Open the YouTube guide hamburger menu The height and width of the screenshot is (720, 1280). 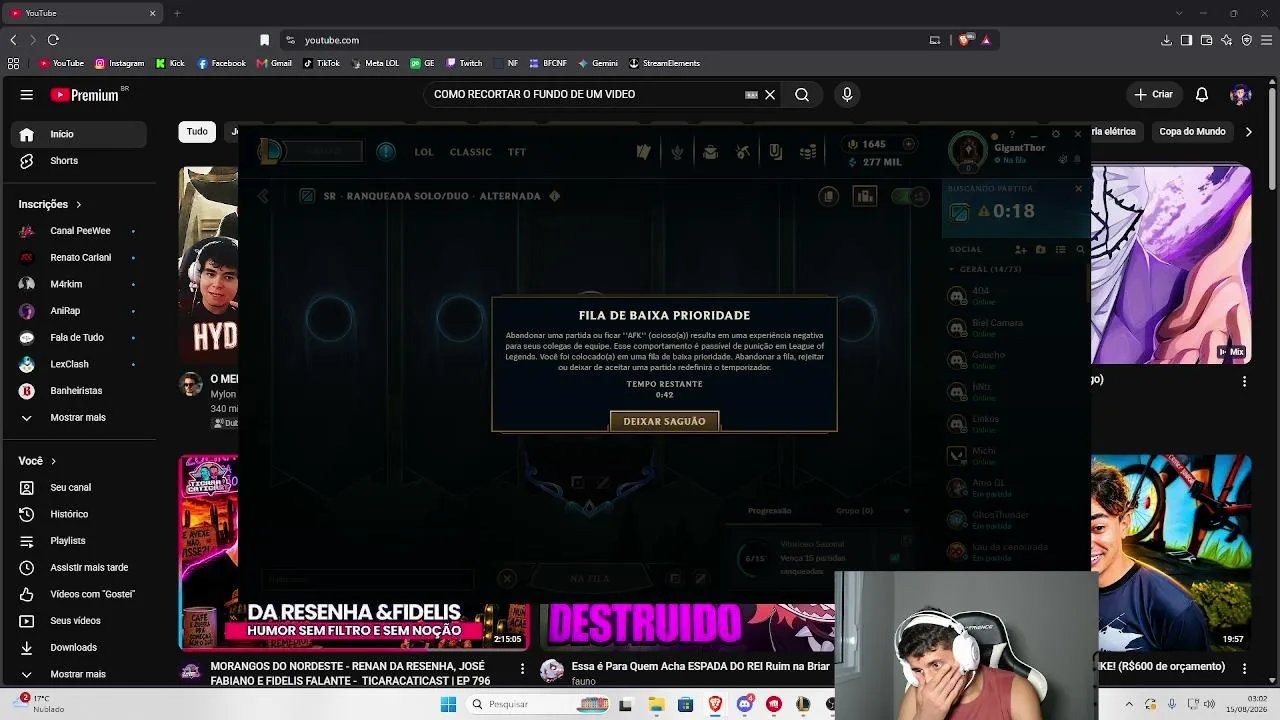(27, 95)
